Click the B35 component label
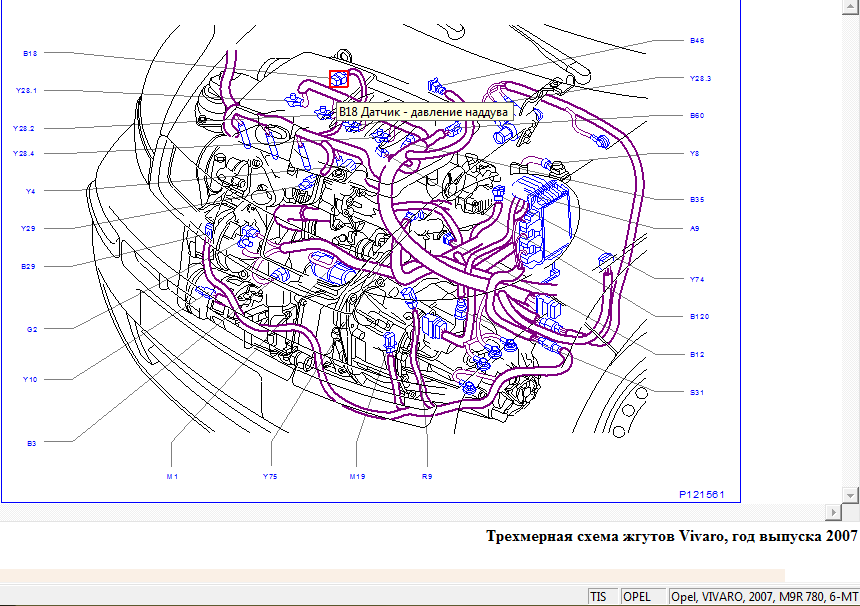This screenshot has width=860, height=606. click(697, 200)
